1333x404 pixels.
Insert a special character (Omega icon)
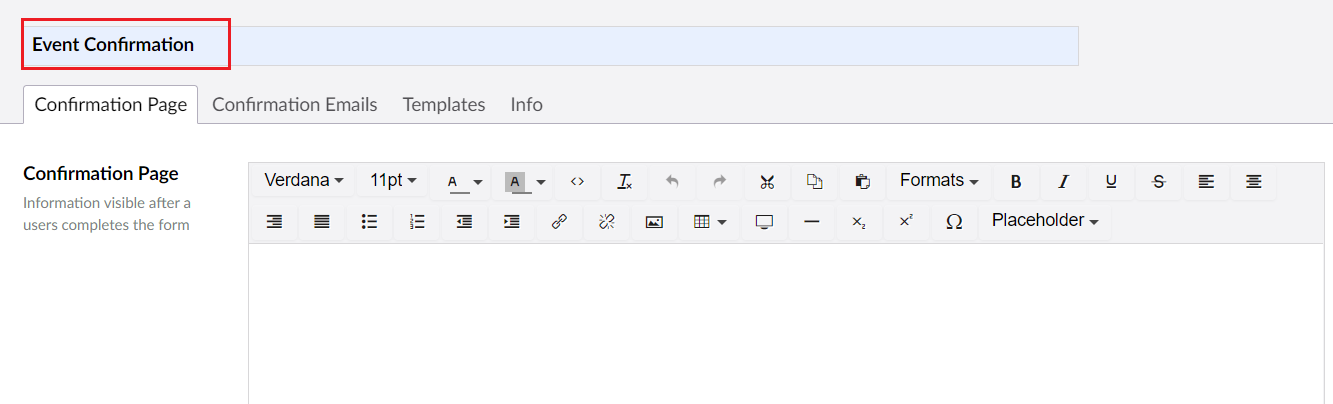coord(954,222)
